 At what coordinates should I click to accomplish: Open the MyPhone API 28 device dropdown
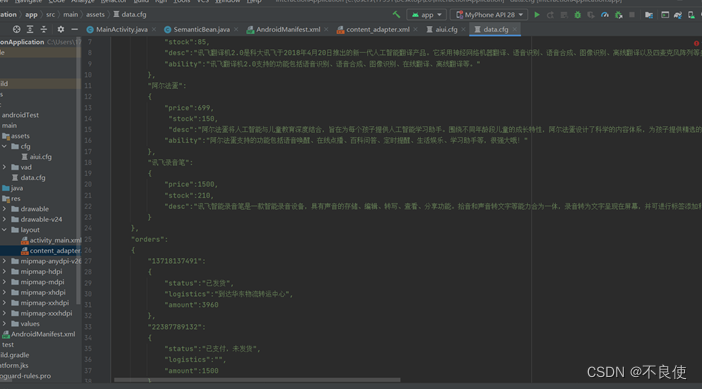pos(489,15)
